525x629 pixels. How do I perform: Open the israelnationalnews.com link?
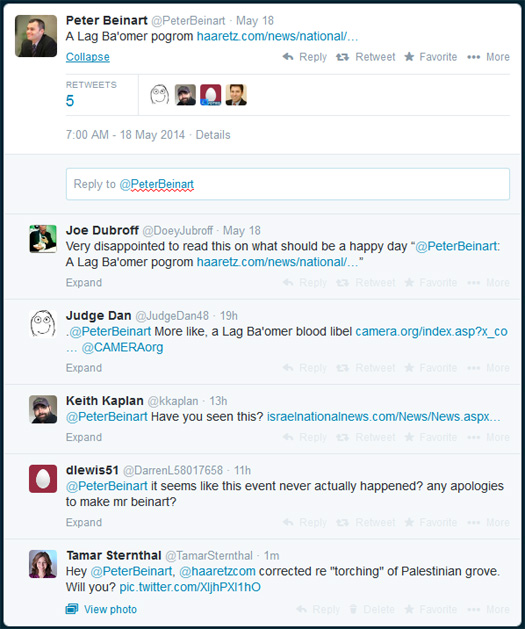[383, 417]
